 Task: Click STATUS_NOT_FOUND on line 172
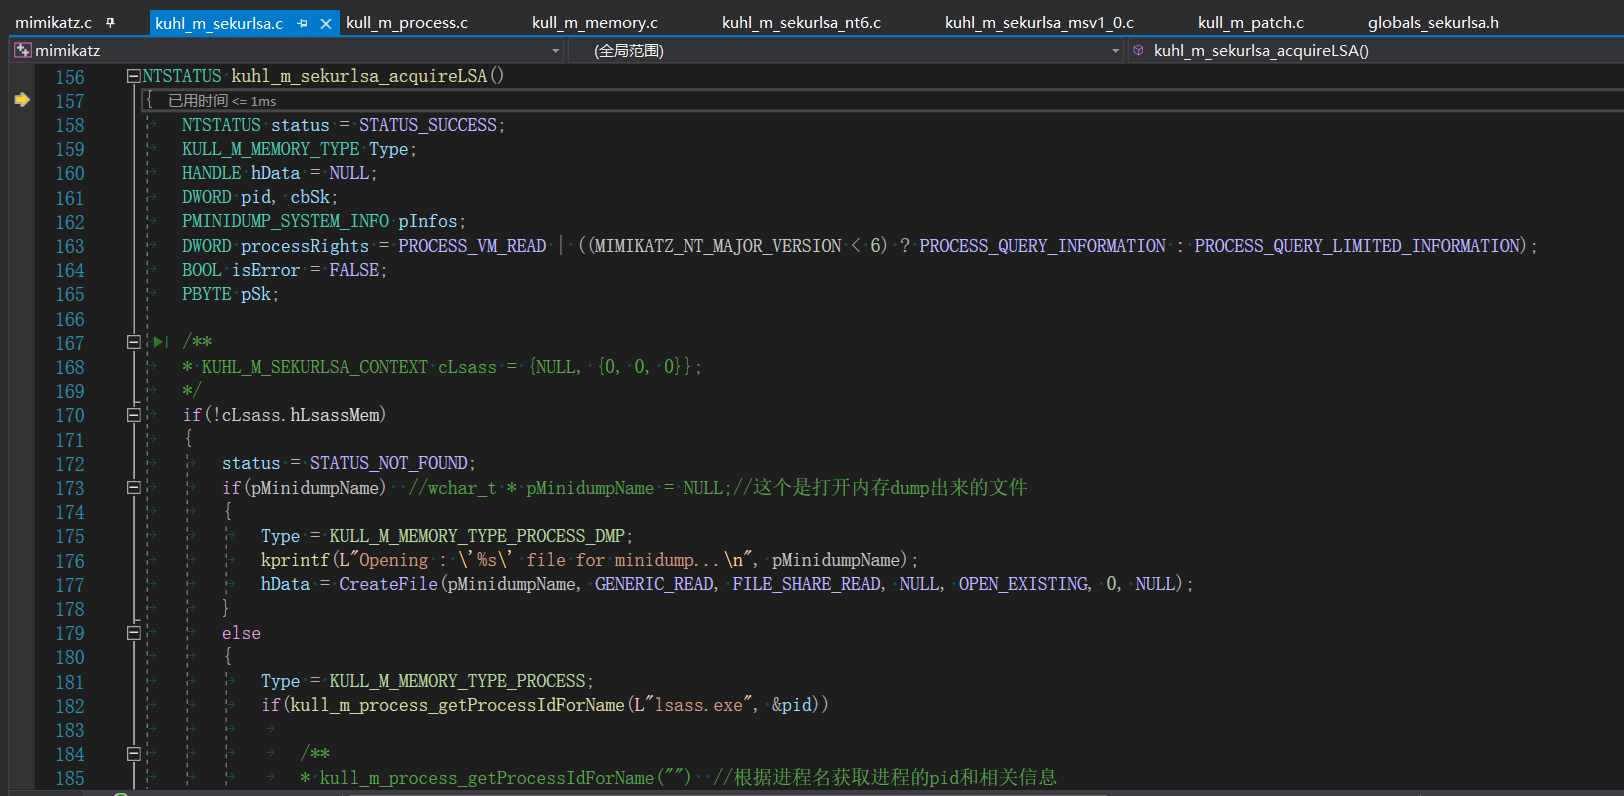389,463
